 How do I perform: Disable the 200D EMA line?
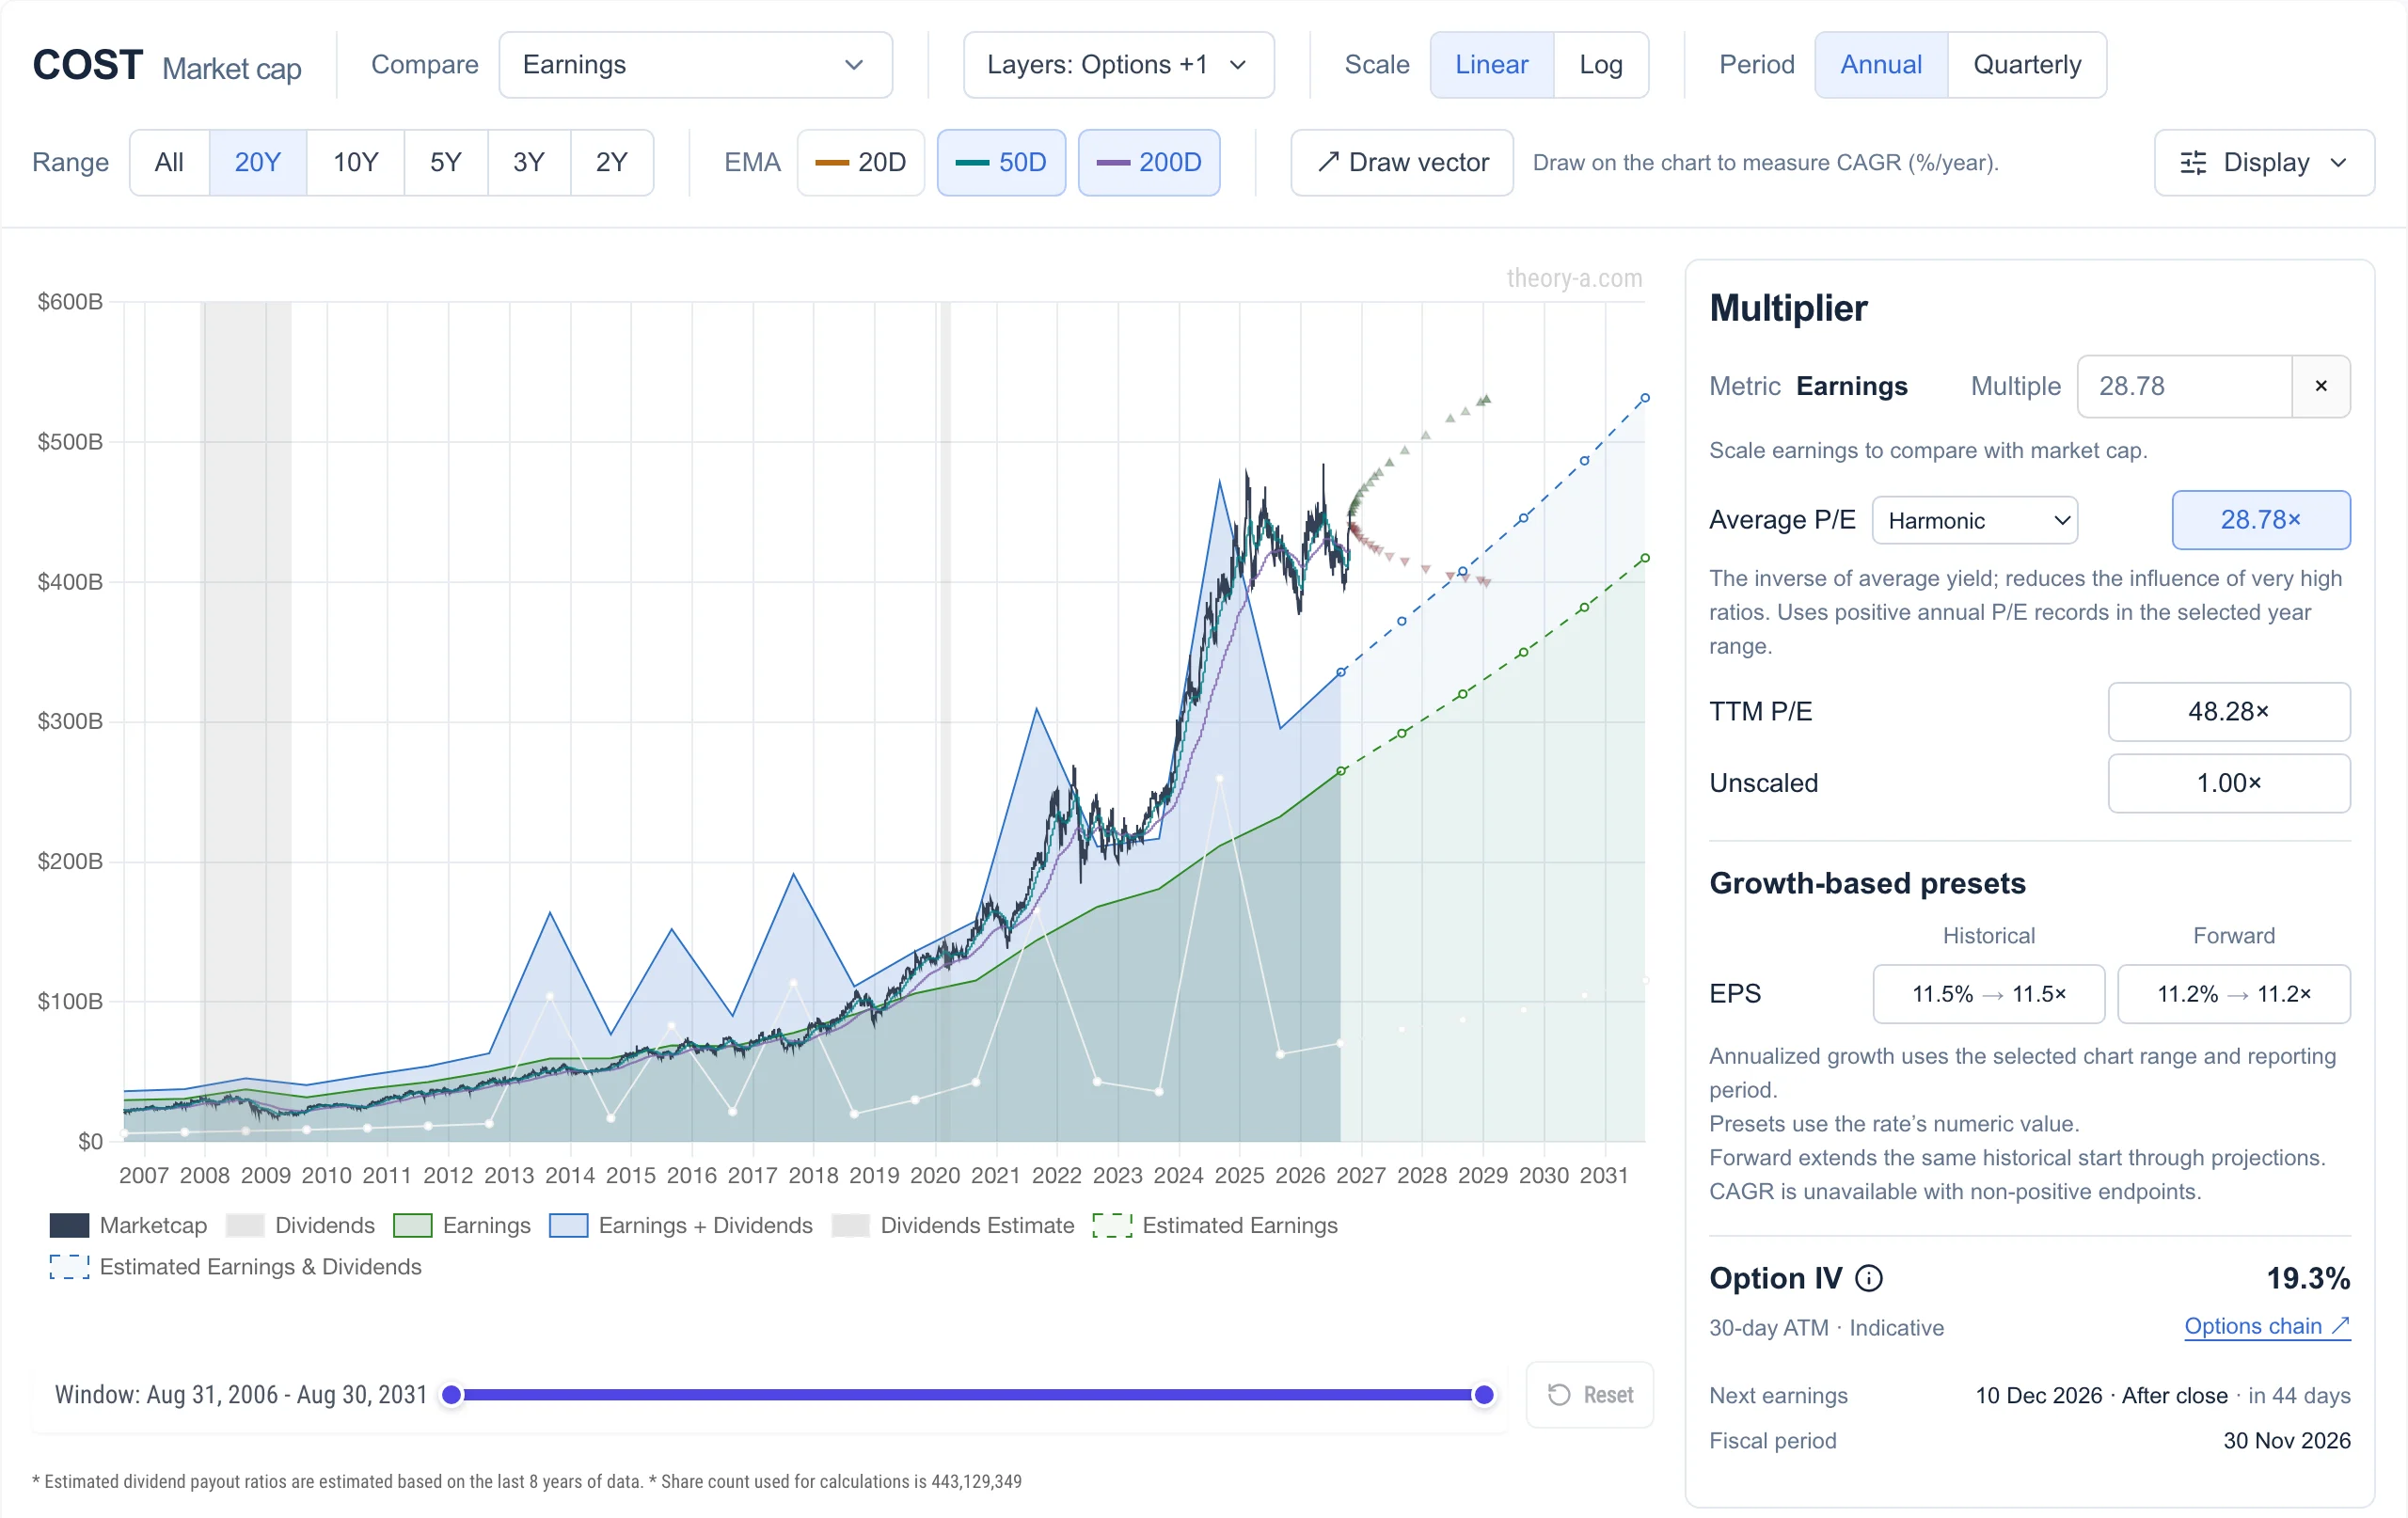pyautogui.click(x=1149, y=162)
